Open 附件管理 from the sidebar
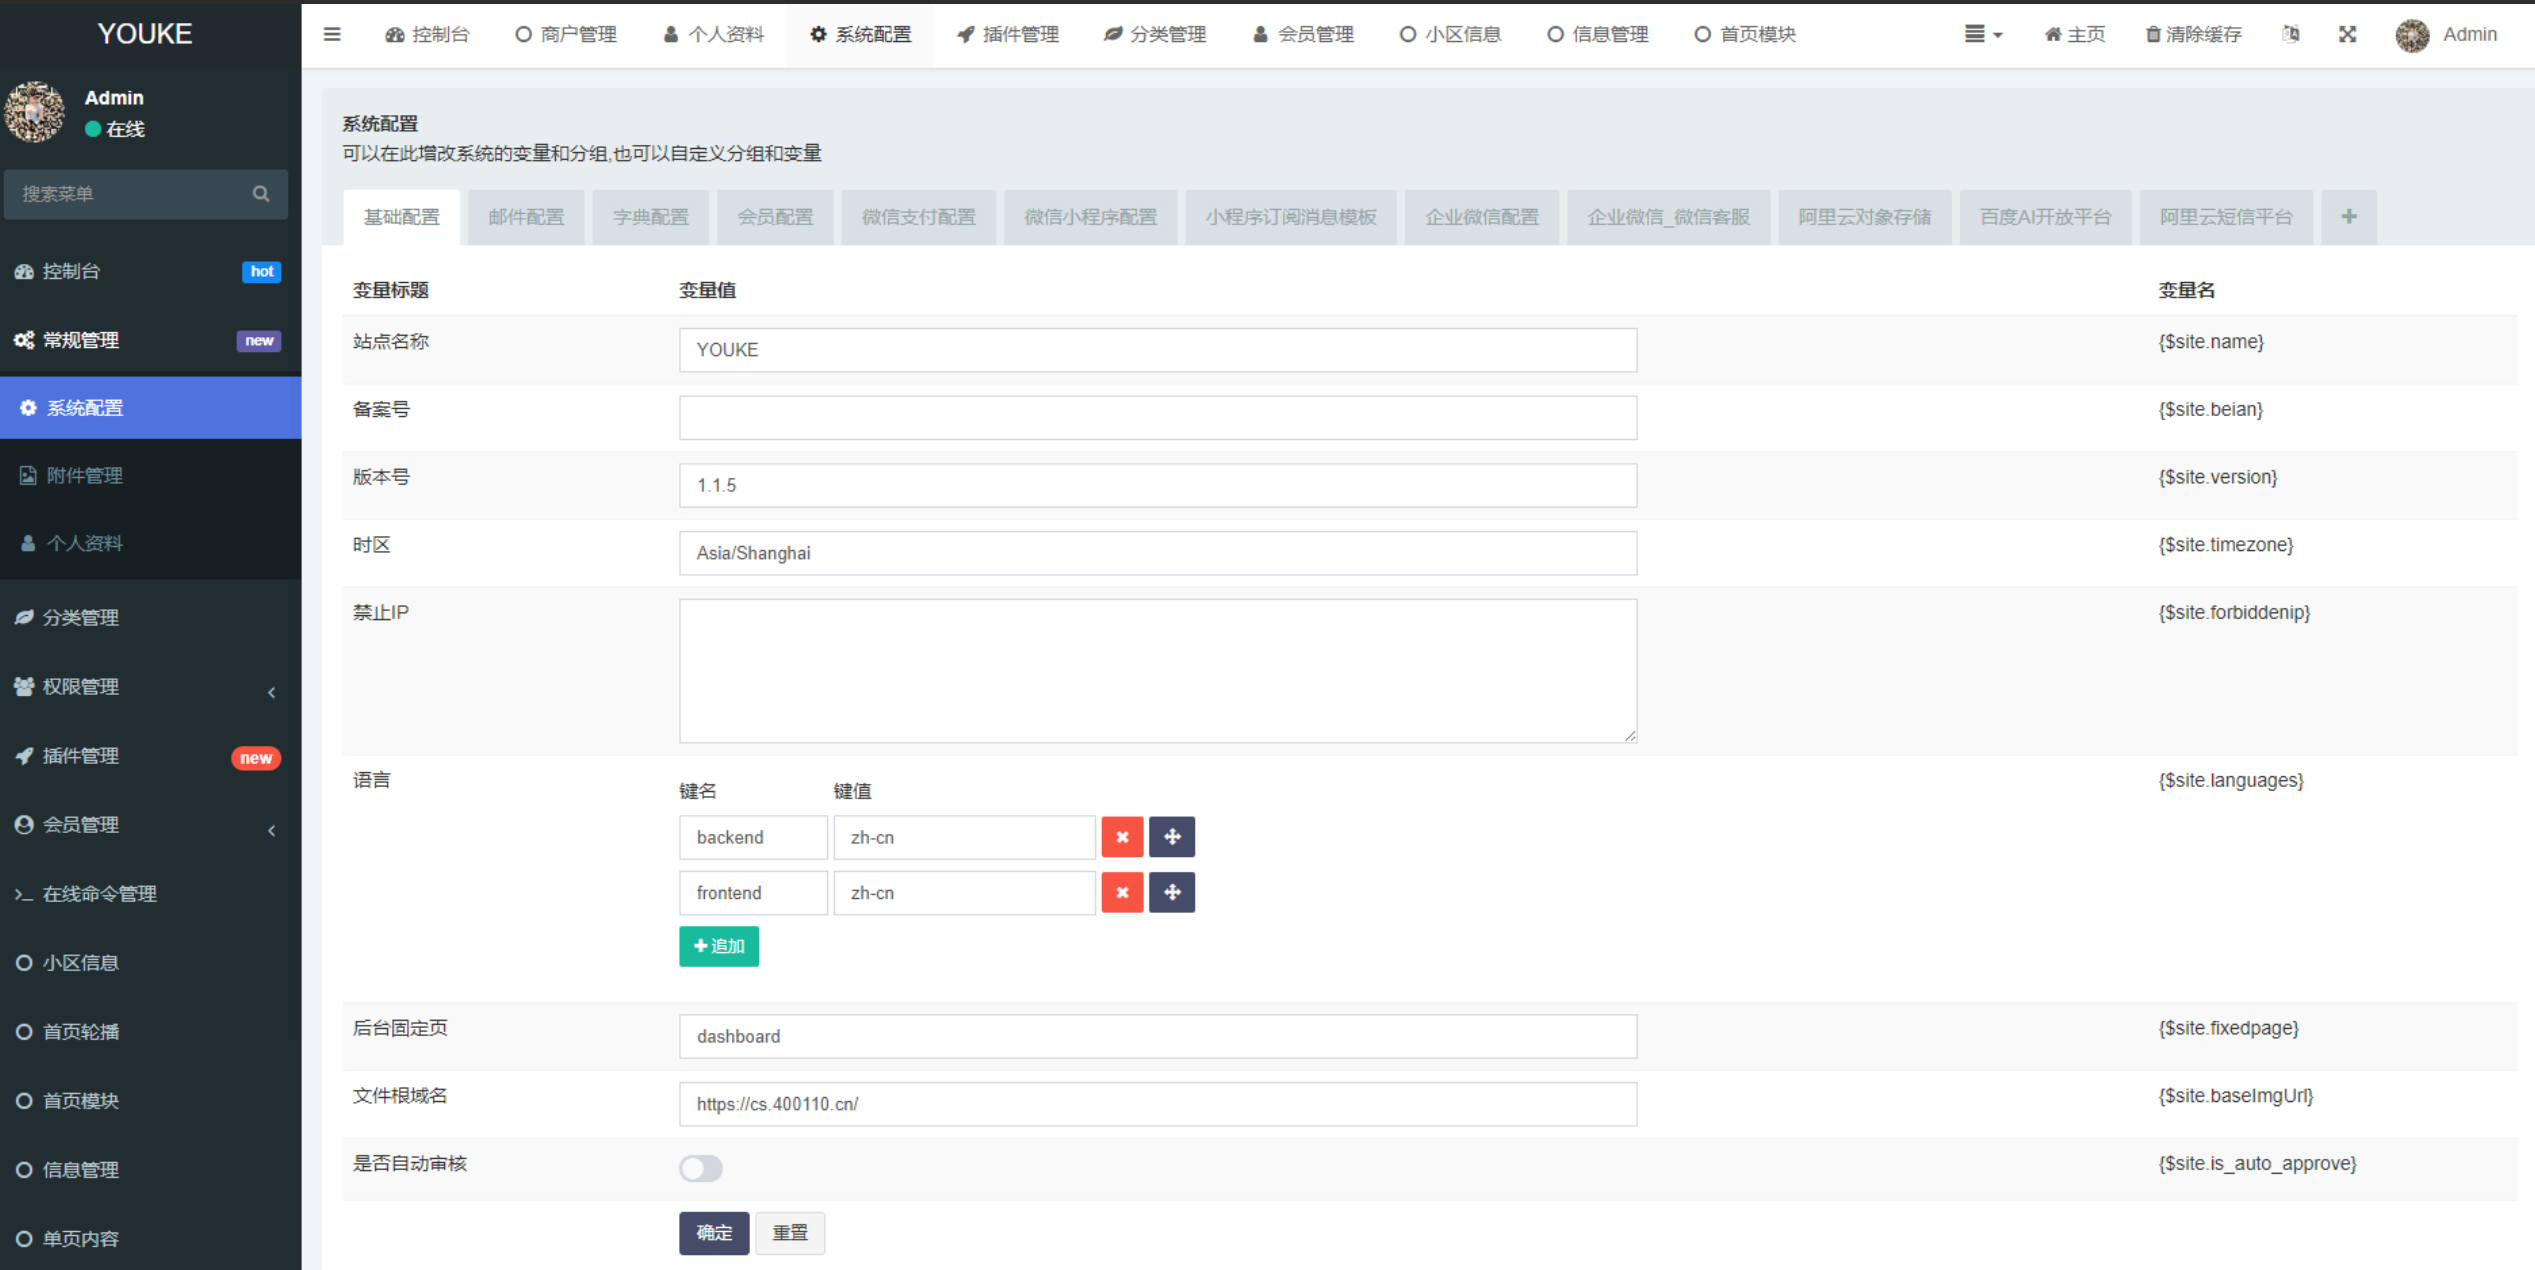 [x=85, y=475]
